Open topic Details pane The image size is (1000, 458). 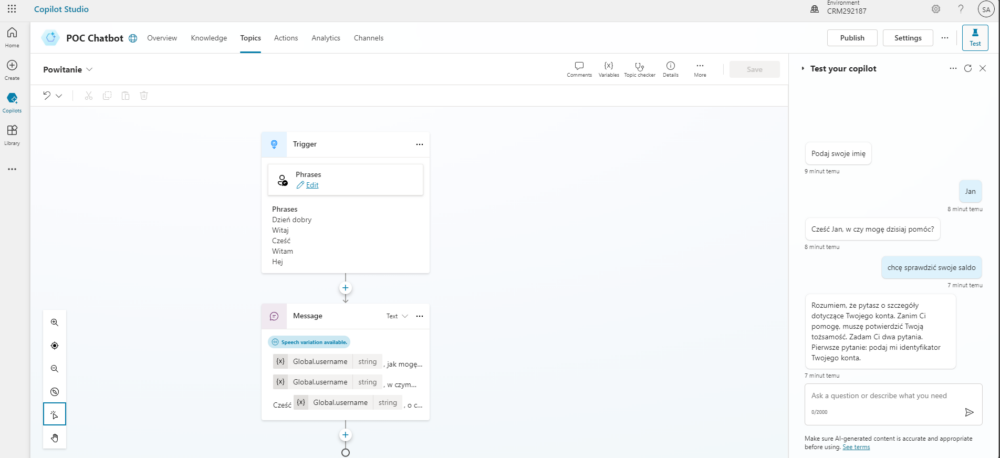tap(670, 66)
